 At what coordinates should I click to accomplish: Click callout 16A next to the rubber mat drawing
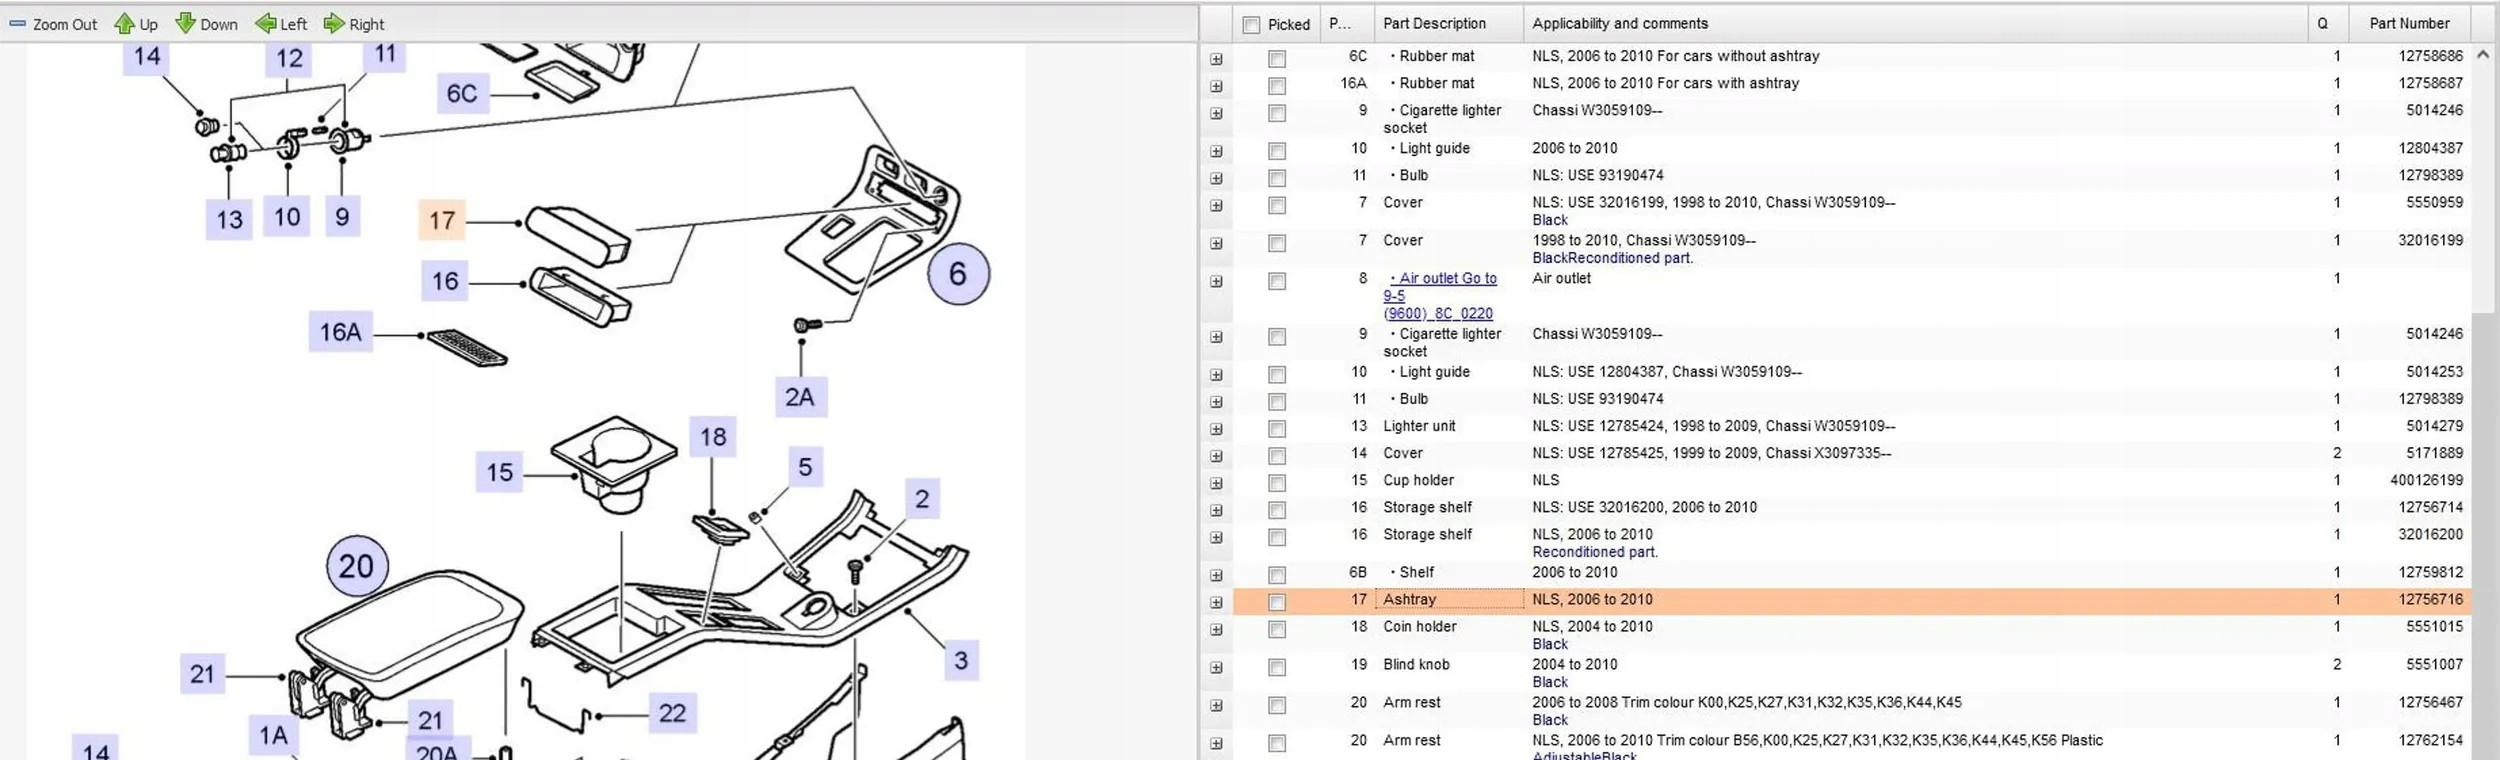pyautogui.click(x=340, y=332)
